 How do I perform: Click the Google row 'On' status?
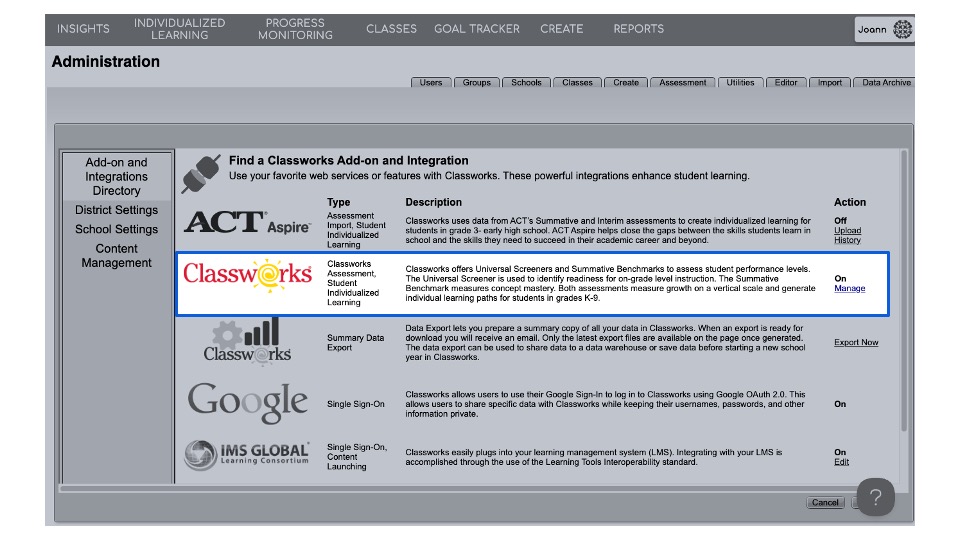pyautogui.click(x=840, y=404)
